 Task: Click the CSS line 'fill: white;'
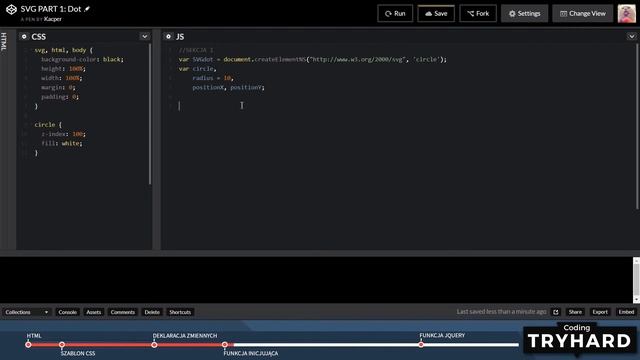(62, 143)
